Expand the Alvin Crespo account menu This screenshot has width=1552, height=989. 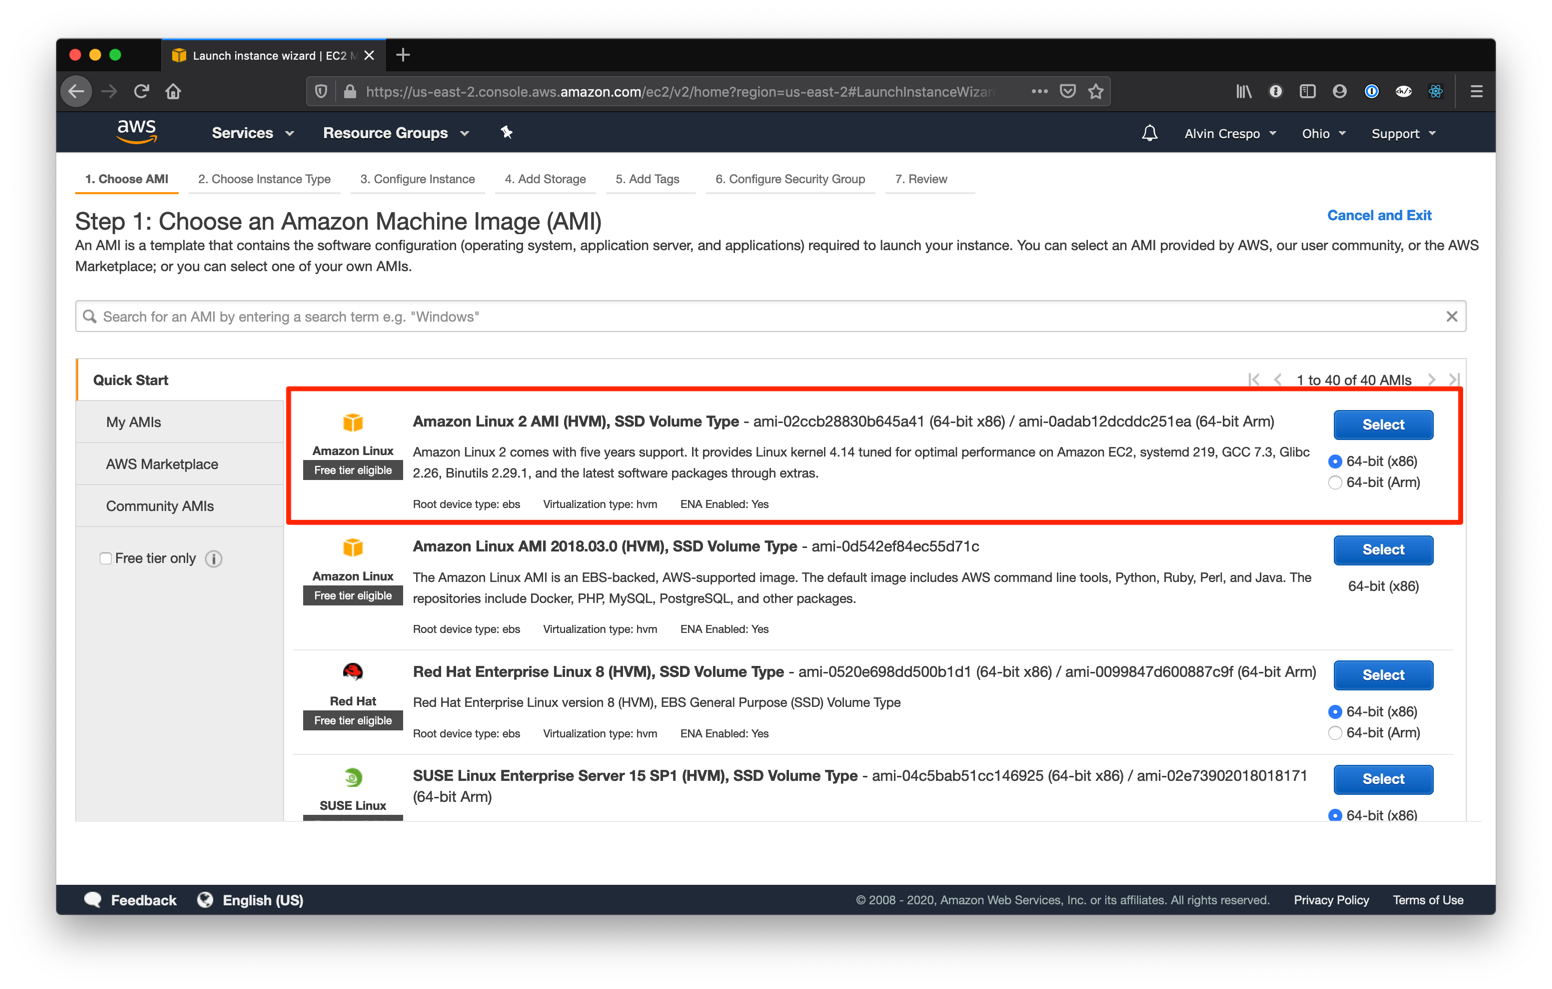[x=1229, y=132]
